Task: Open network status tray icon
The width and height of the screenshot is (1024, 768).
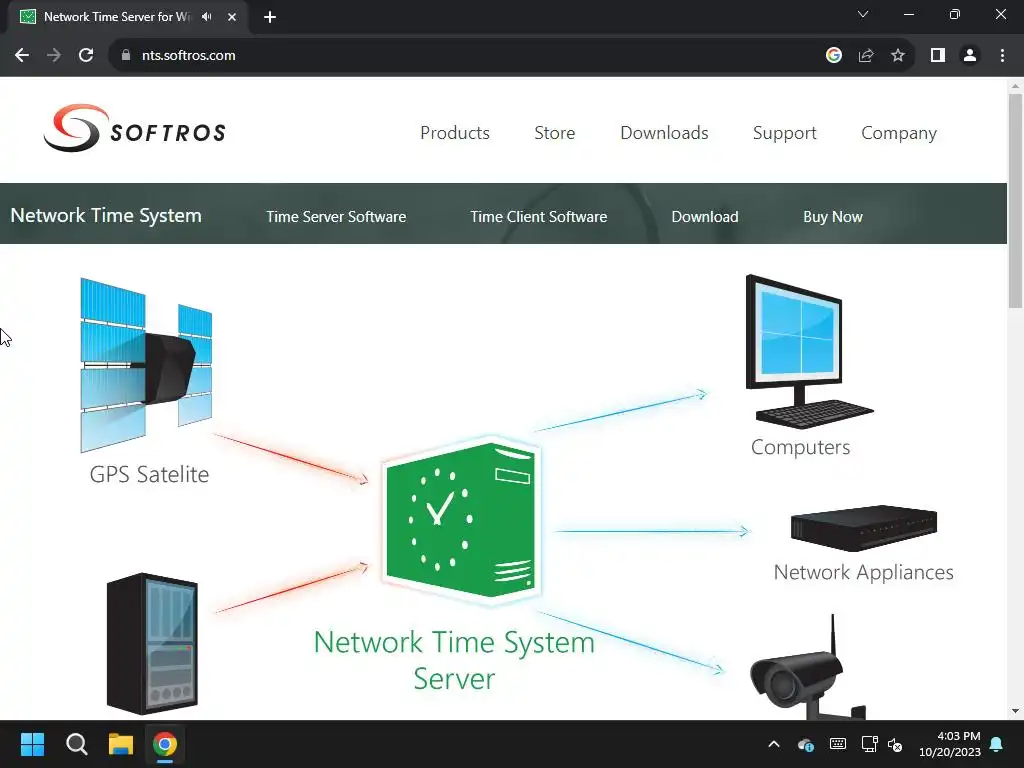Action: [x=869, y=744]
